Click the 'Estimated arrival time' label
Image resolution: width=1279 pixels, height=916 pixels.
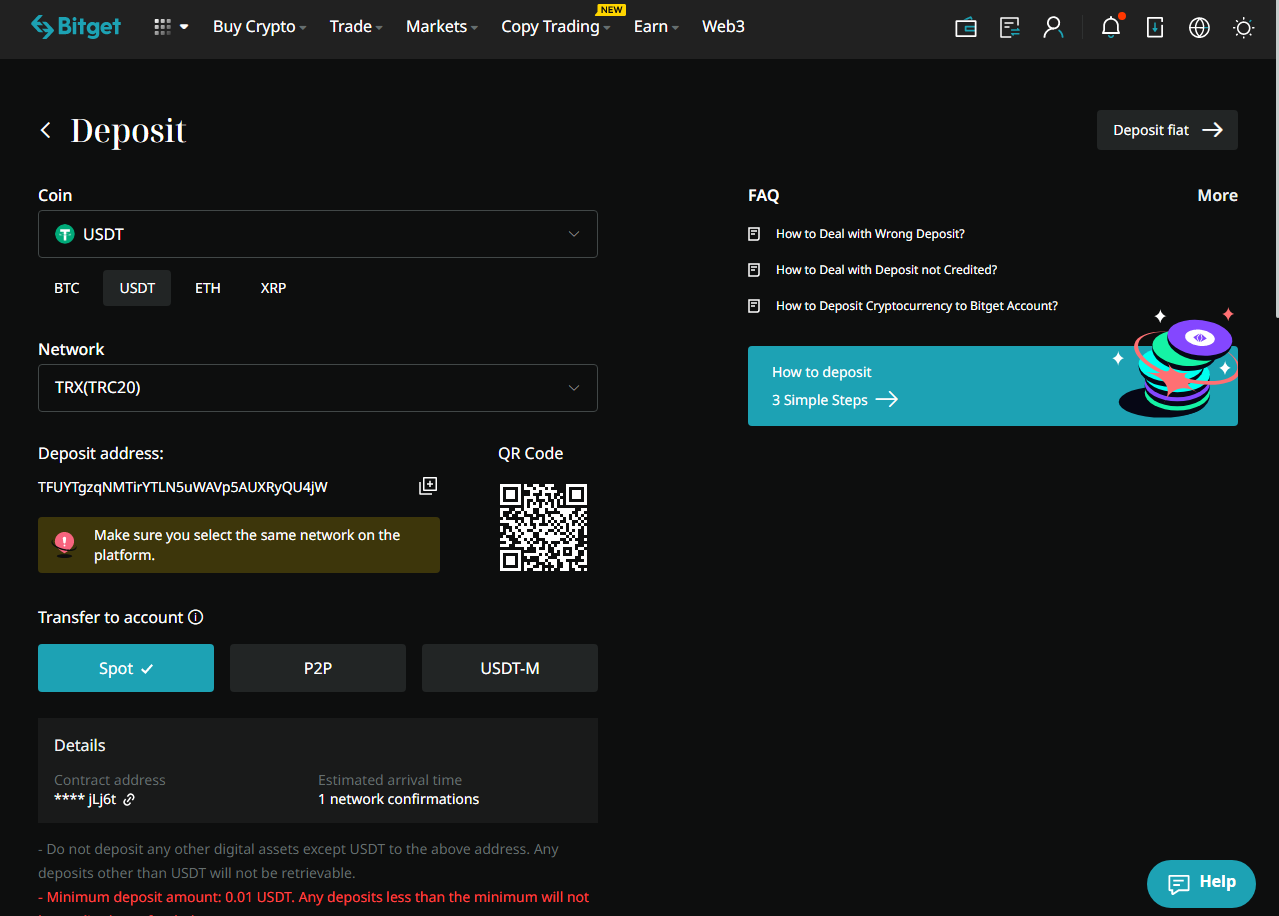(x=390, y=780)
